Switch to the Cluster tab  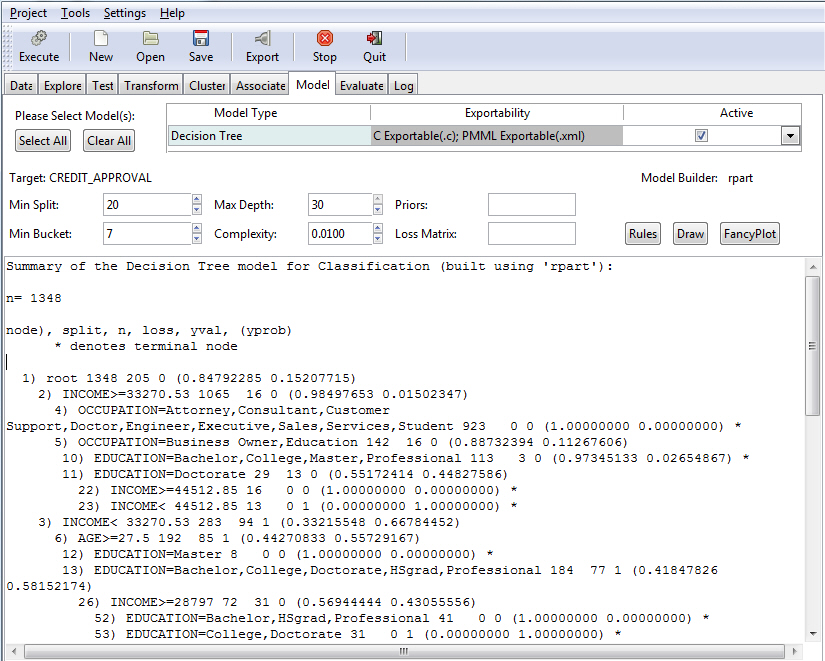pyautogui.click(x=207, y=85)
